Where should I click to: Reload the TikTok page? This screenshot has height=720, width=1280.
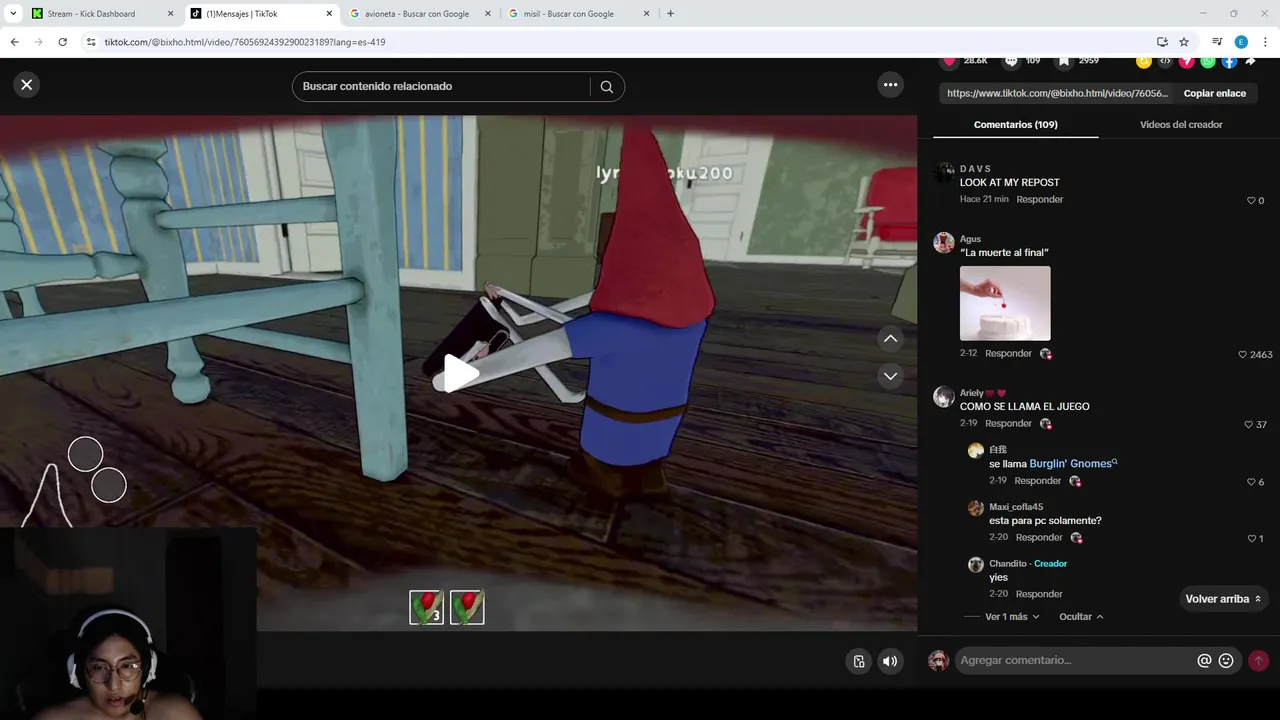coord(62,42)
